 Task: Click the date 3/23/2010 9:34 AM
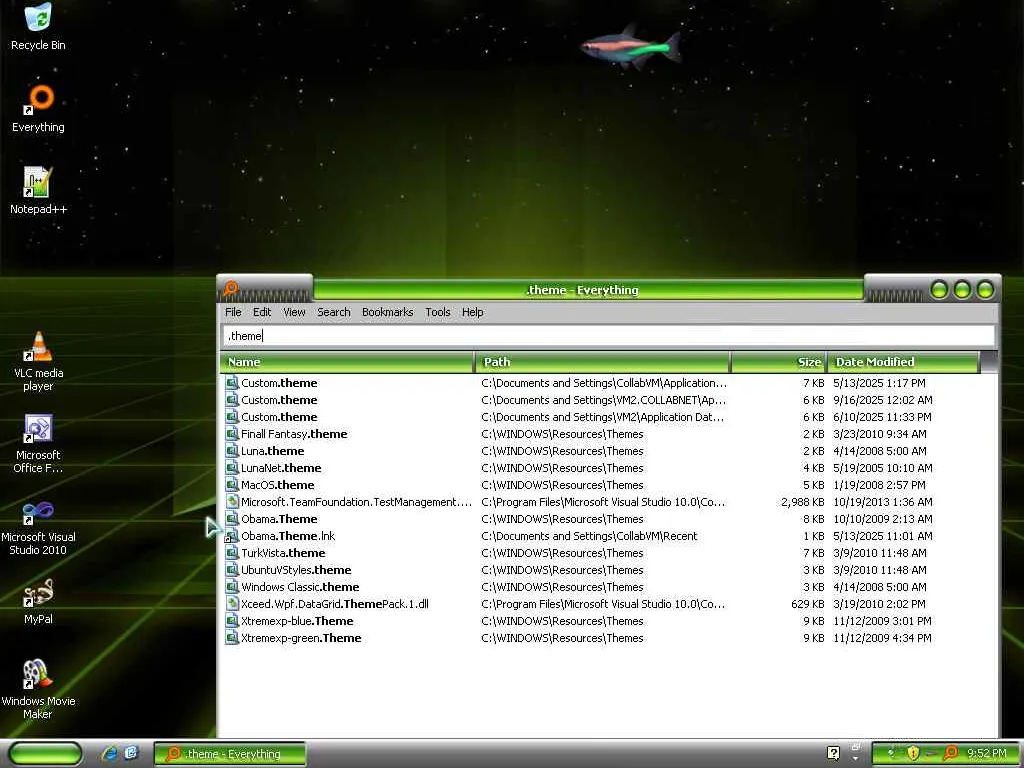click(880, 434)
